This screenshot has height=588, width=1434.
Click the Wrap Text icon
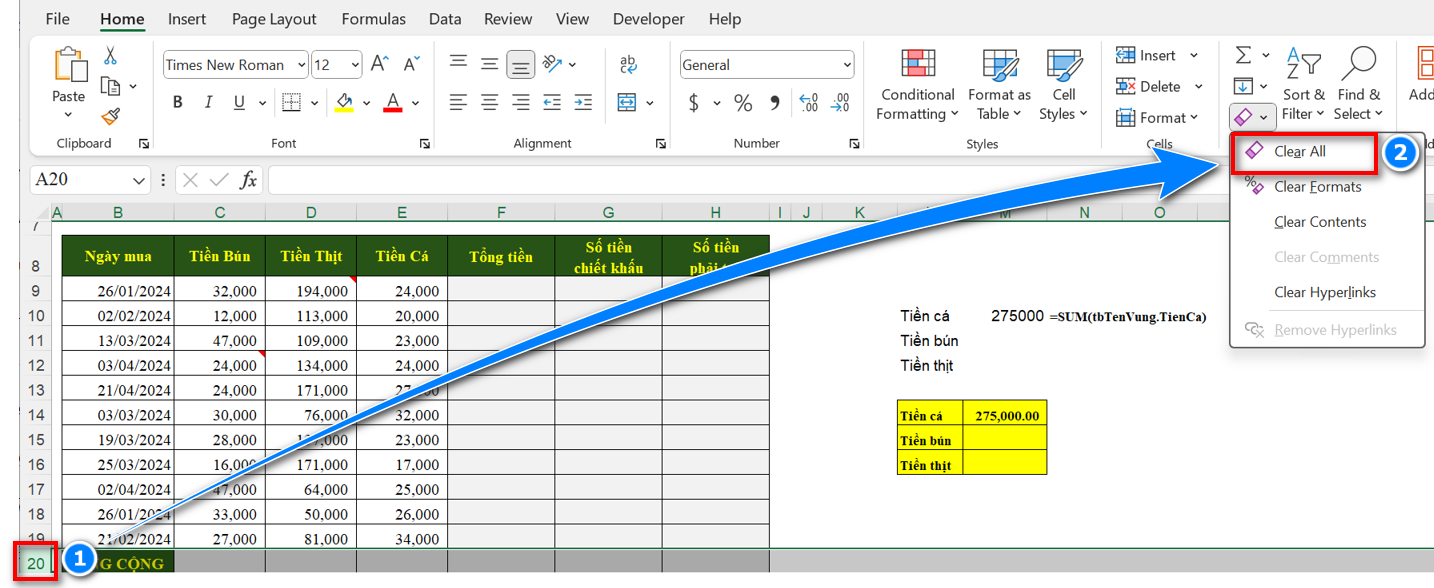coord(628,65)
